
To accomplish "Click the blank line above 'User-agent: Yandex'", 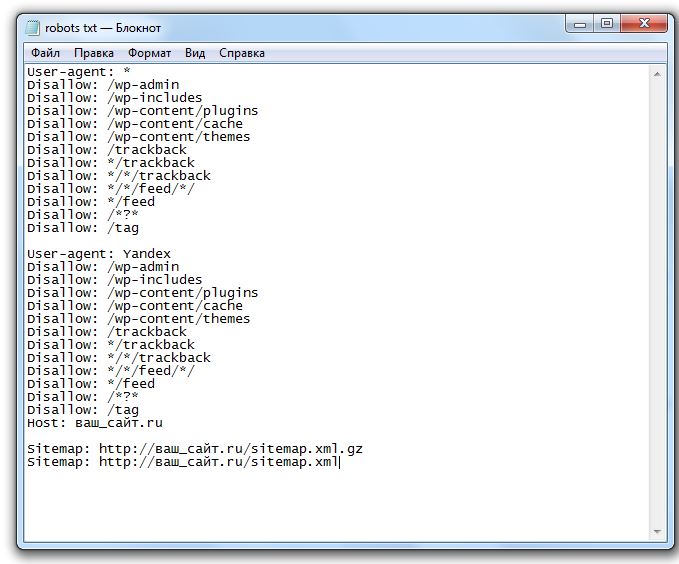I will (x=200, y=241).
